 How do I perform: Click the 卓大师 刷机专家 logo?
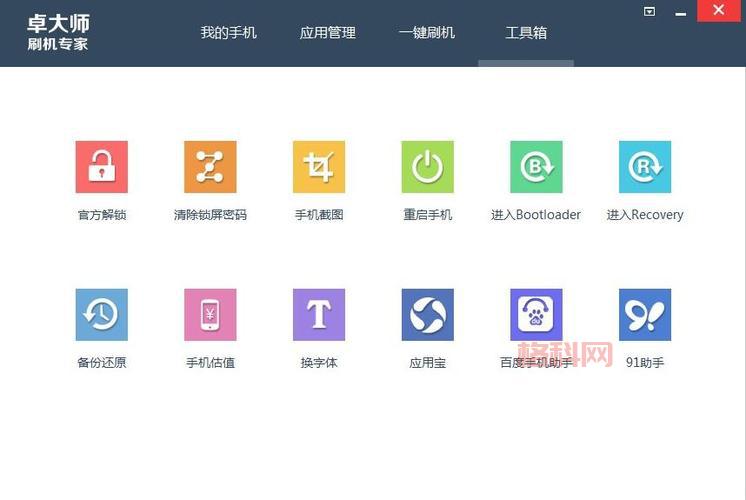(58, 32)
